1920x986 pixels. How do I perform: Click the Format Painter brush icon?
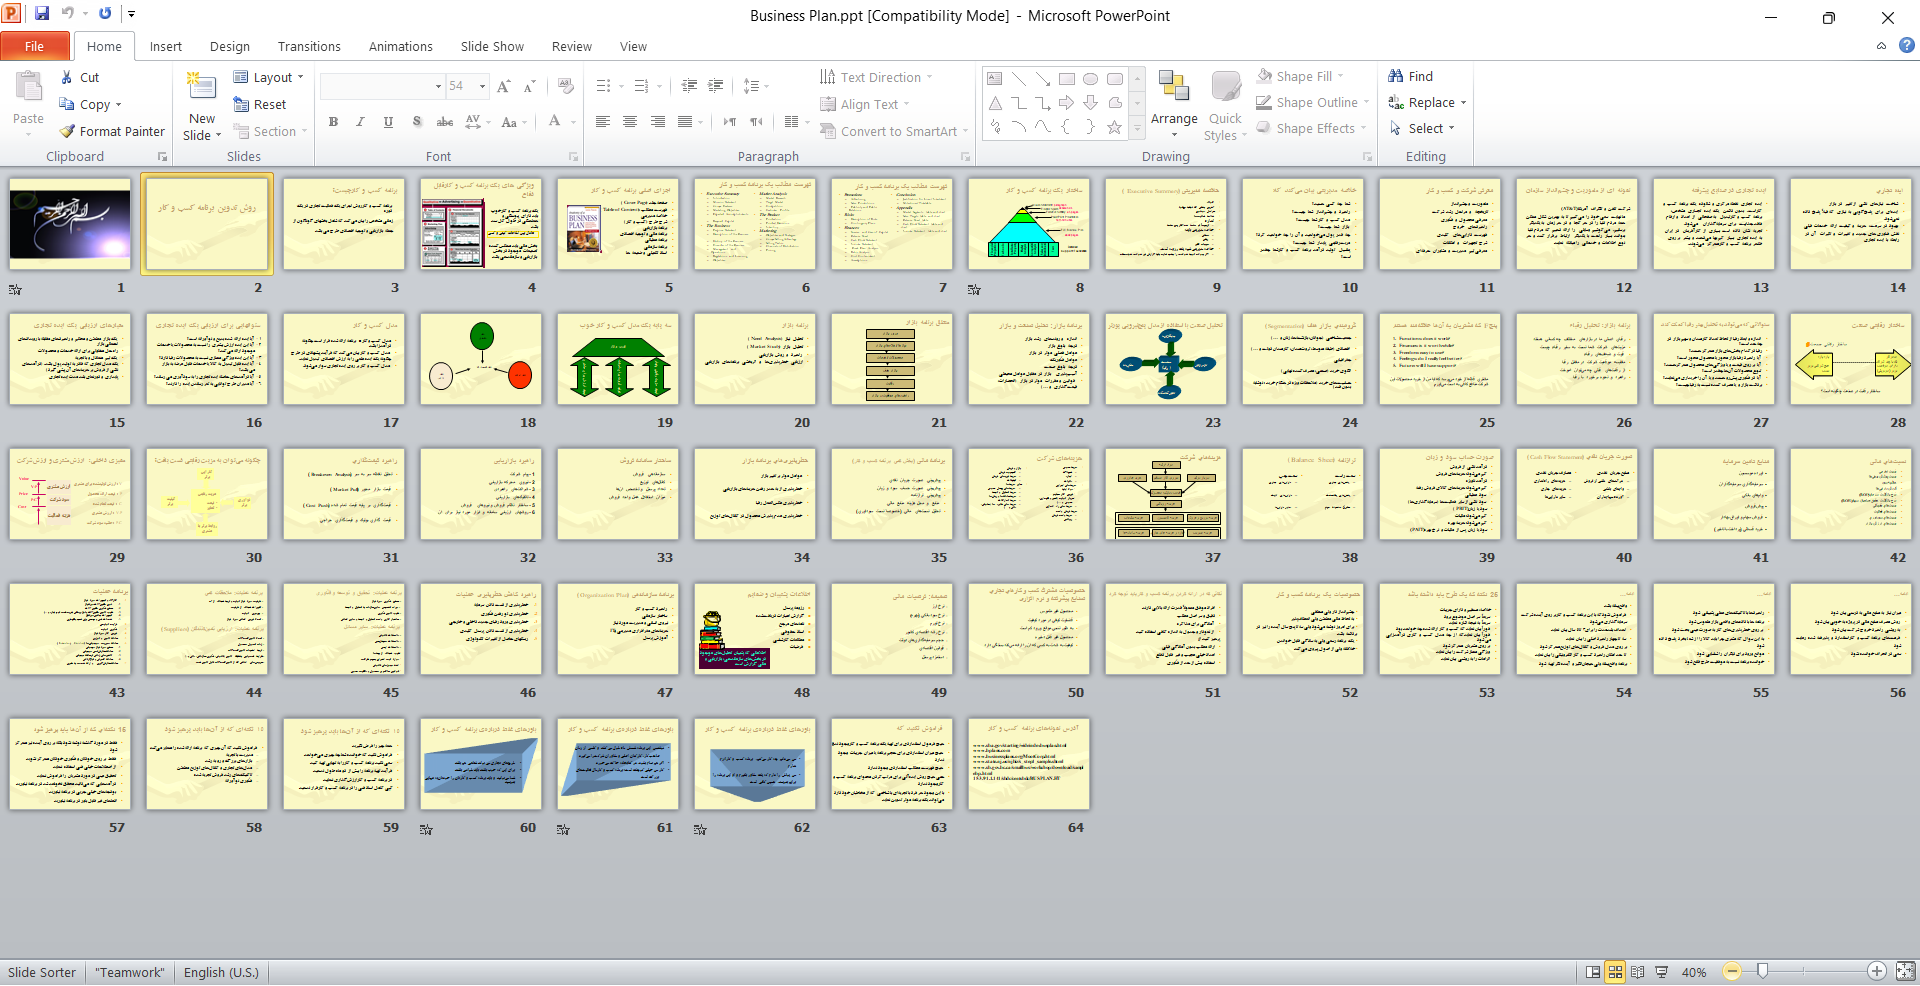67,131
